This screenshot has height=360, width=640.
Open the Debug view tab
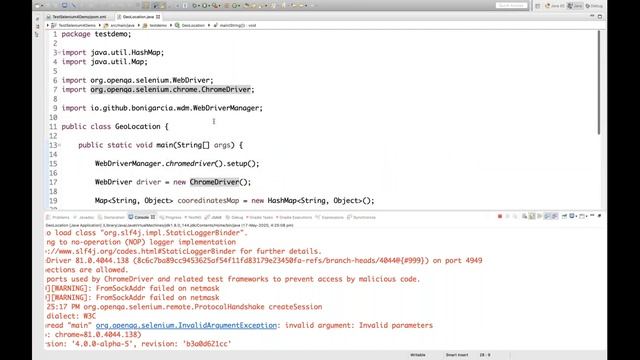[x=234, y=217]
